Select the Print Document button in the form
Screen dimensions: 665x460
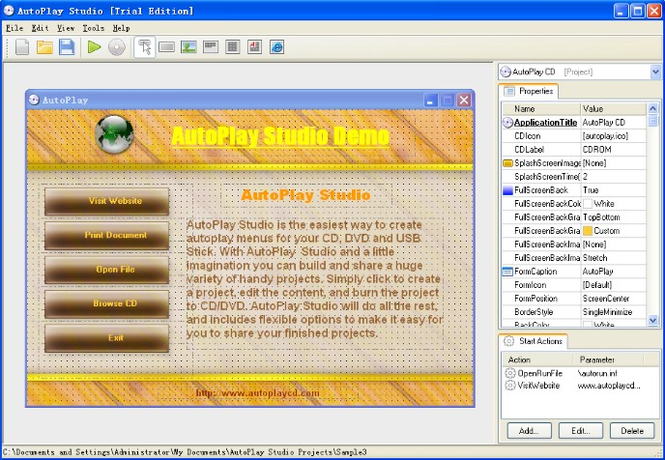(x=107, y=235)
